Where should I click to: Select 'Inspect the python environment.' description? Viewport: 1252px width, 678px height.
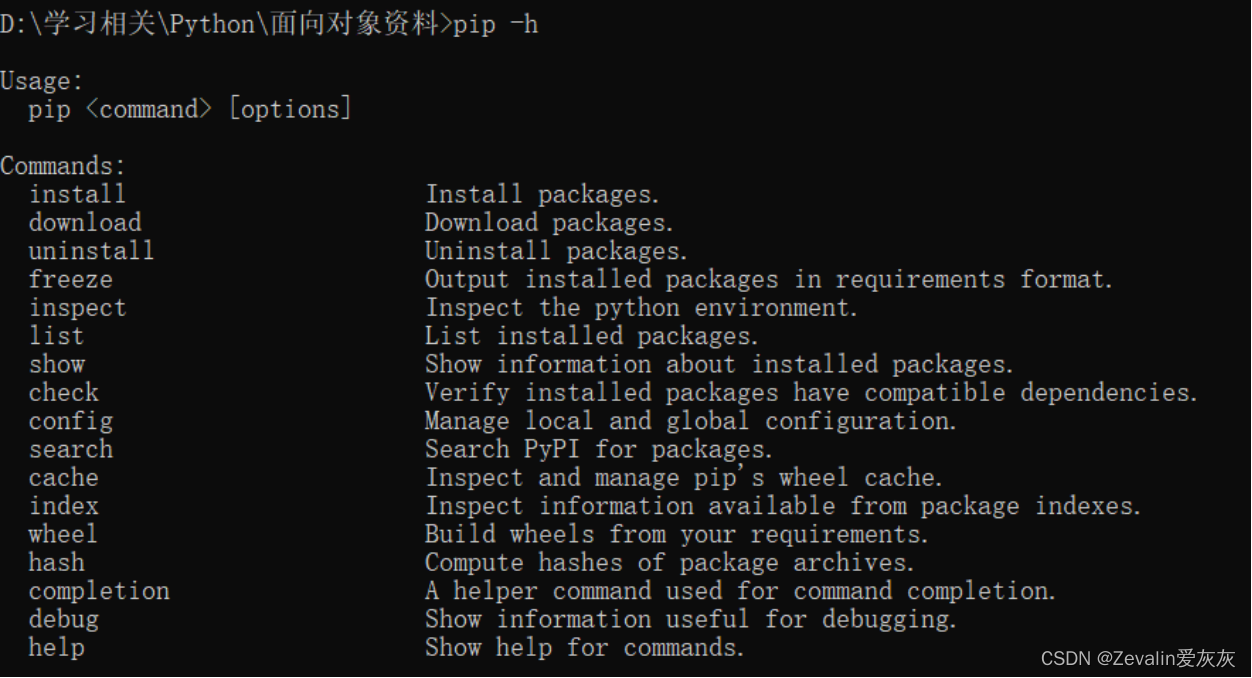(642, 307)
